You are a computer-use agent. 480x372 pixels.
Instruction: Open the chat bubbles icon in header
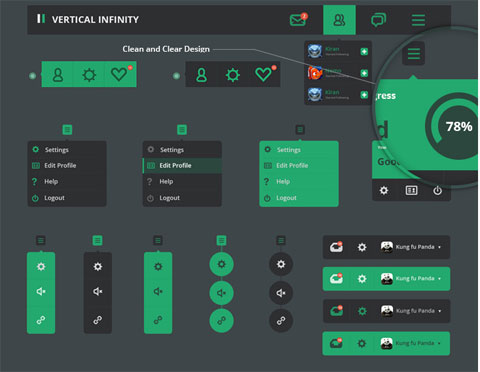[x=378, y=20]
